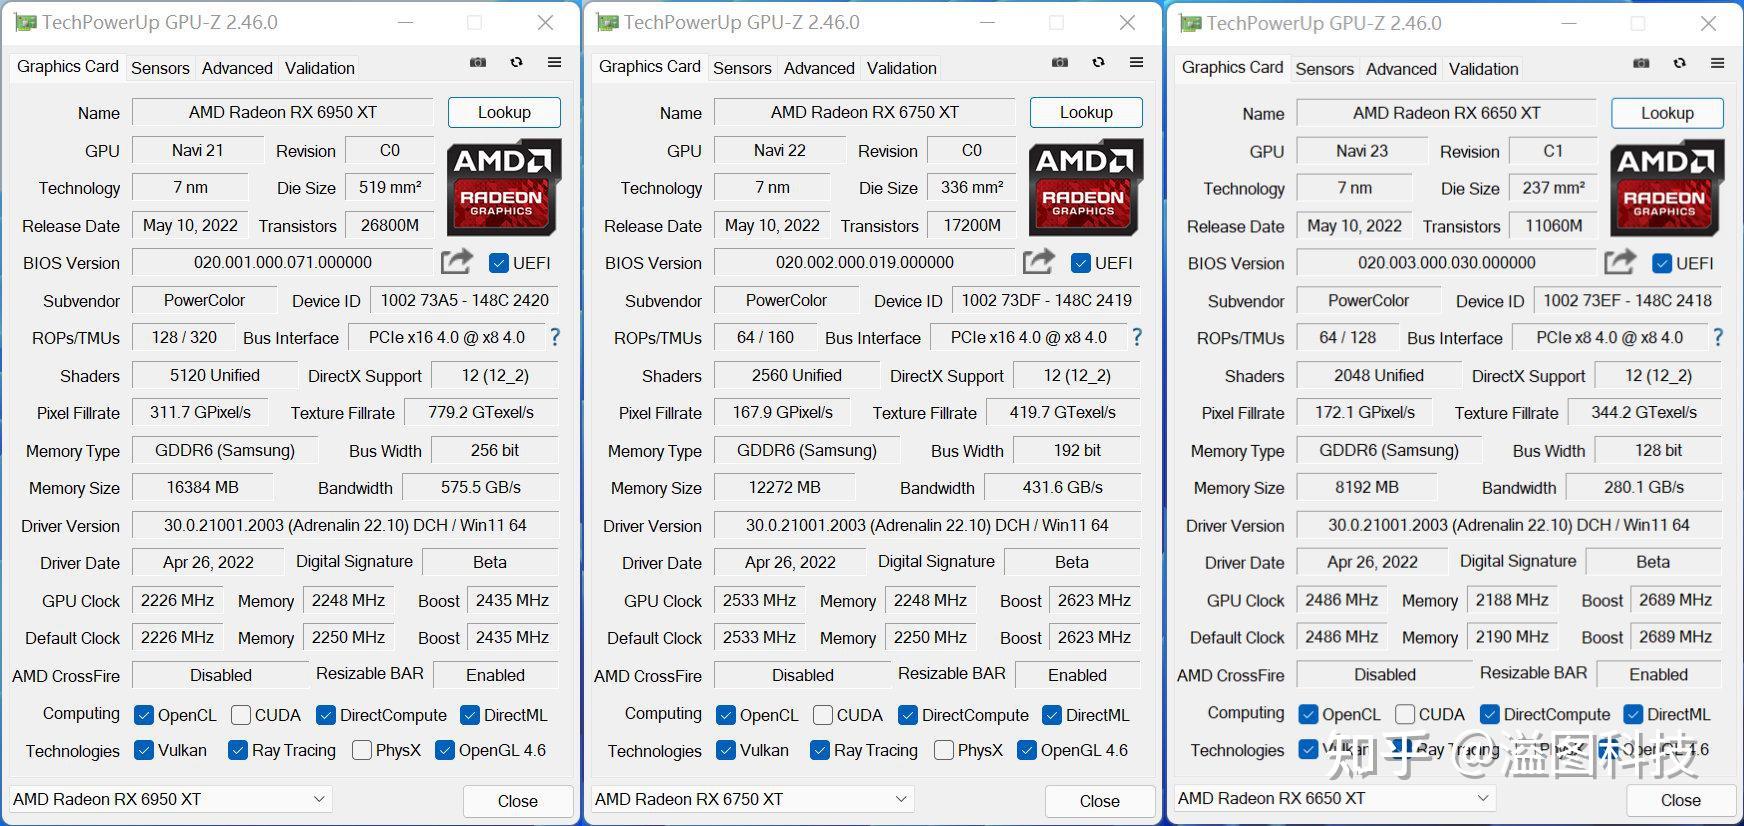Switch to Sensors tab in RX 6950 XT window
Viewport: 1744px width, 826px height.
tap(160, 68)
